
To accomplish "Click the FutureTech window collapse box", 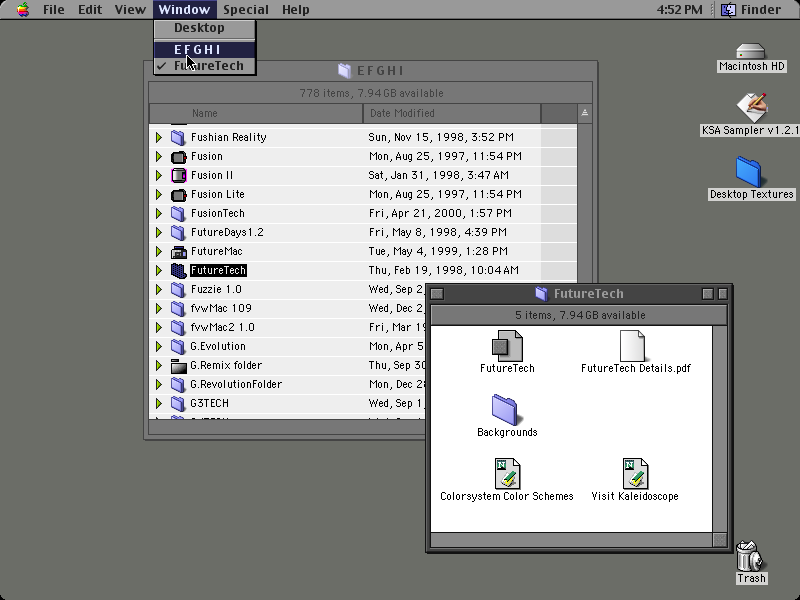I will pos(722,294).
